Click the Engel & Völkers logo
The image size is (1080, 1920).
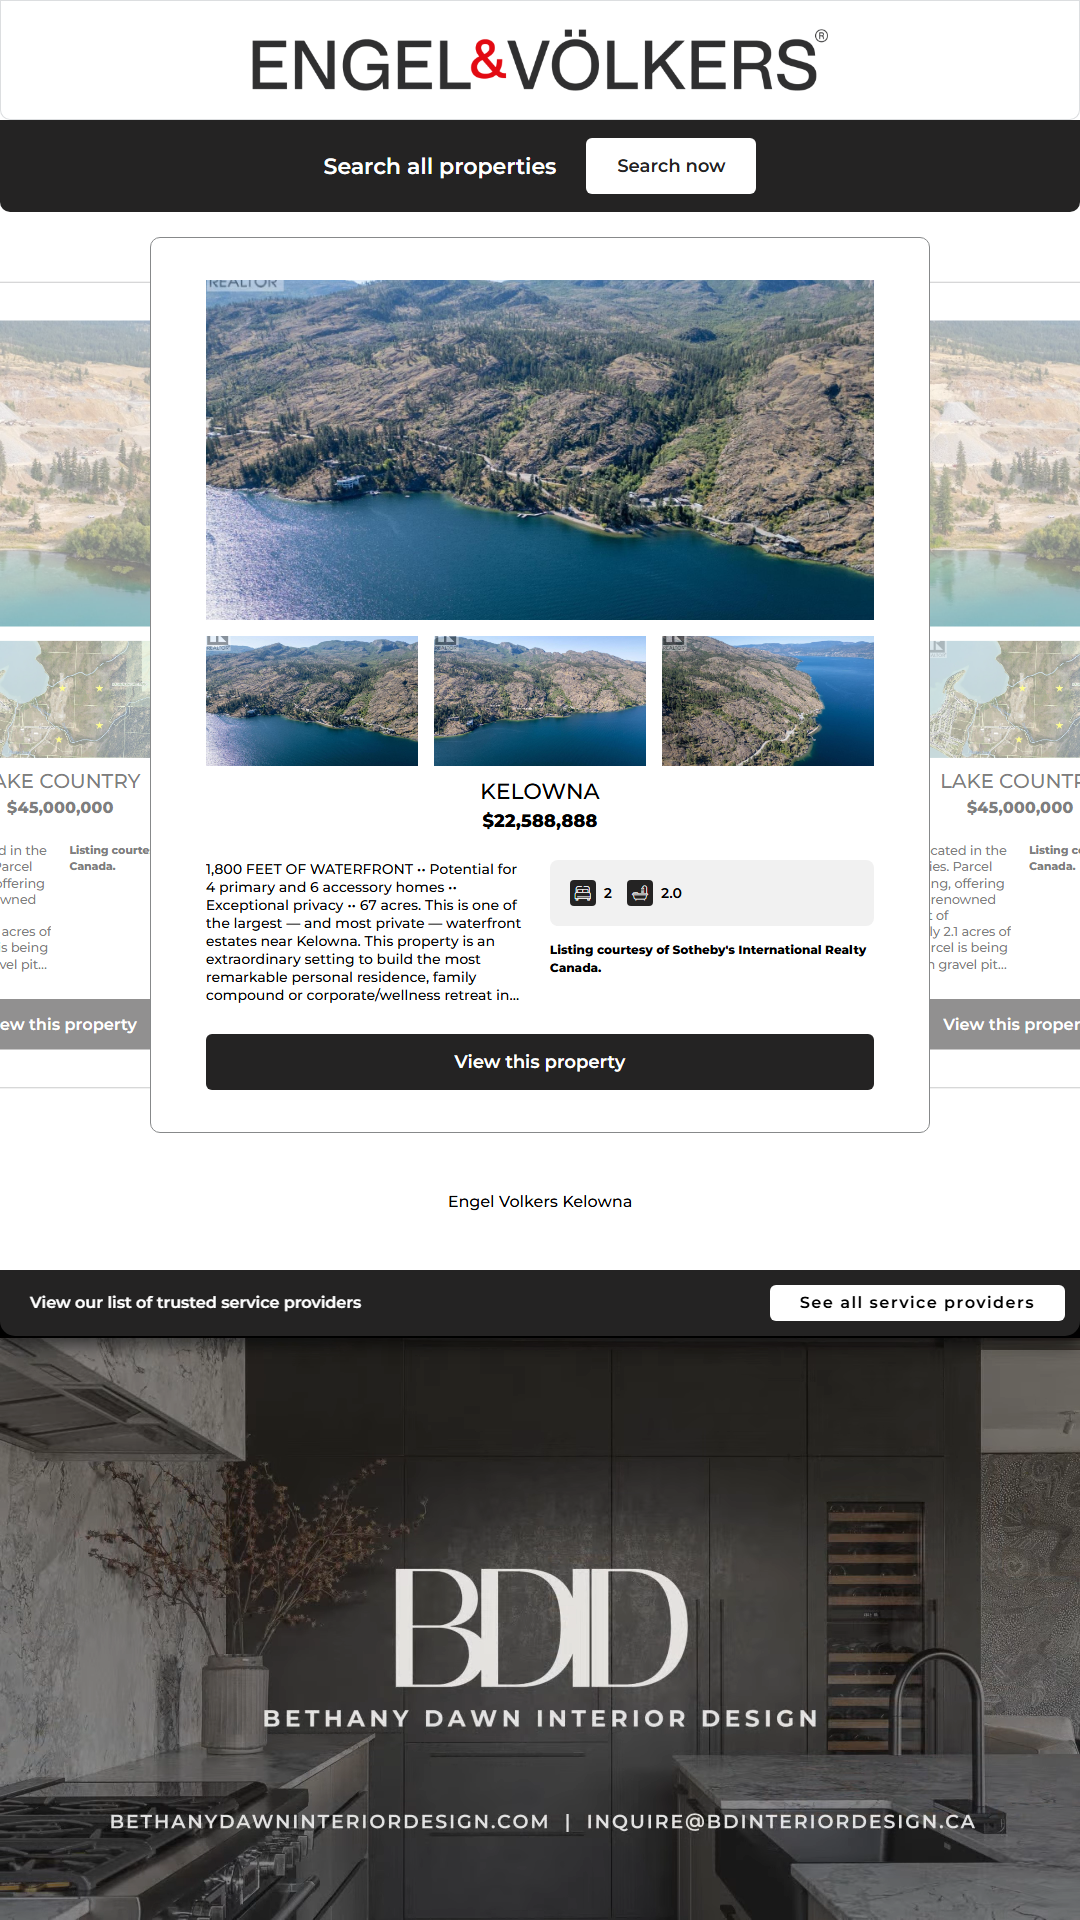coord(538,63)
